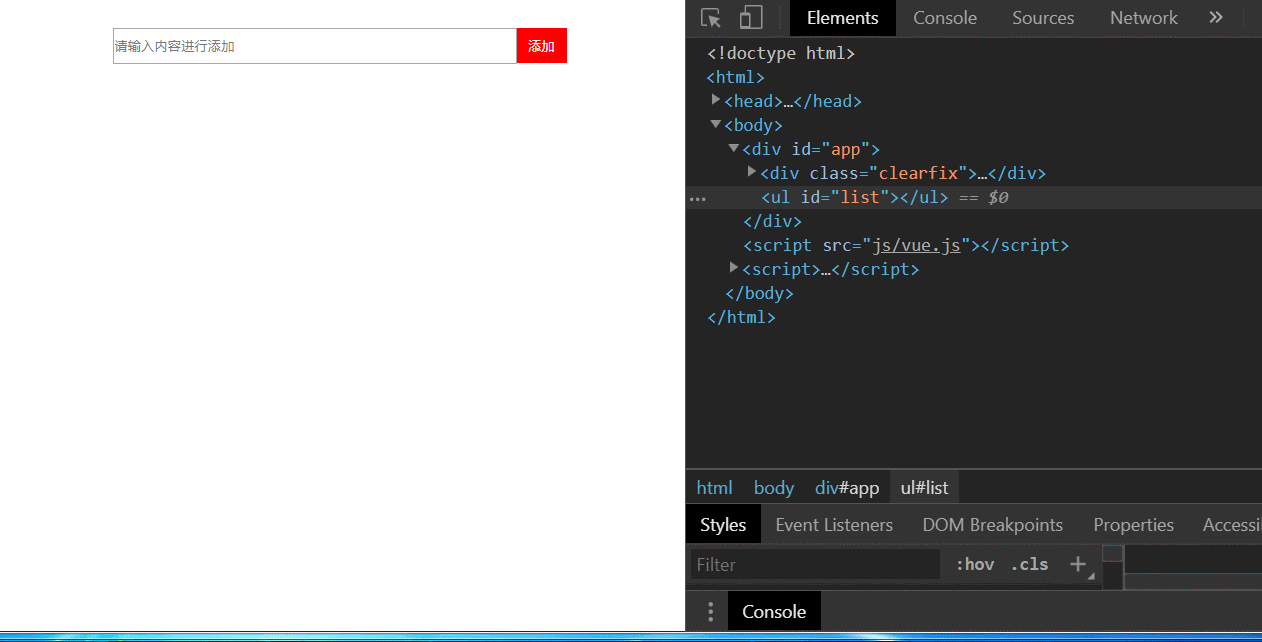Select the script src vue.js row
1262x642 pixels.
(x=906, y=245)
